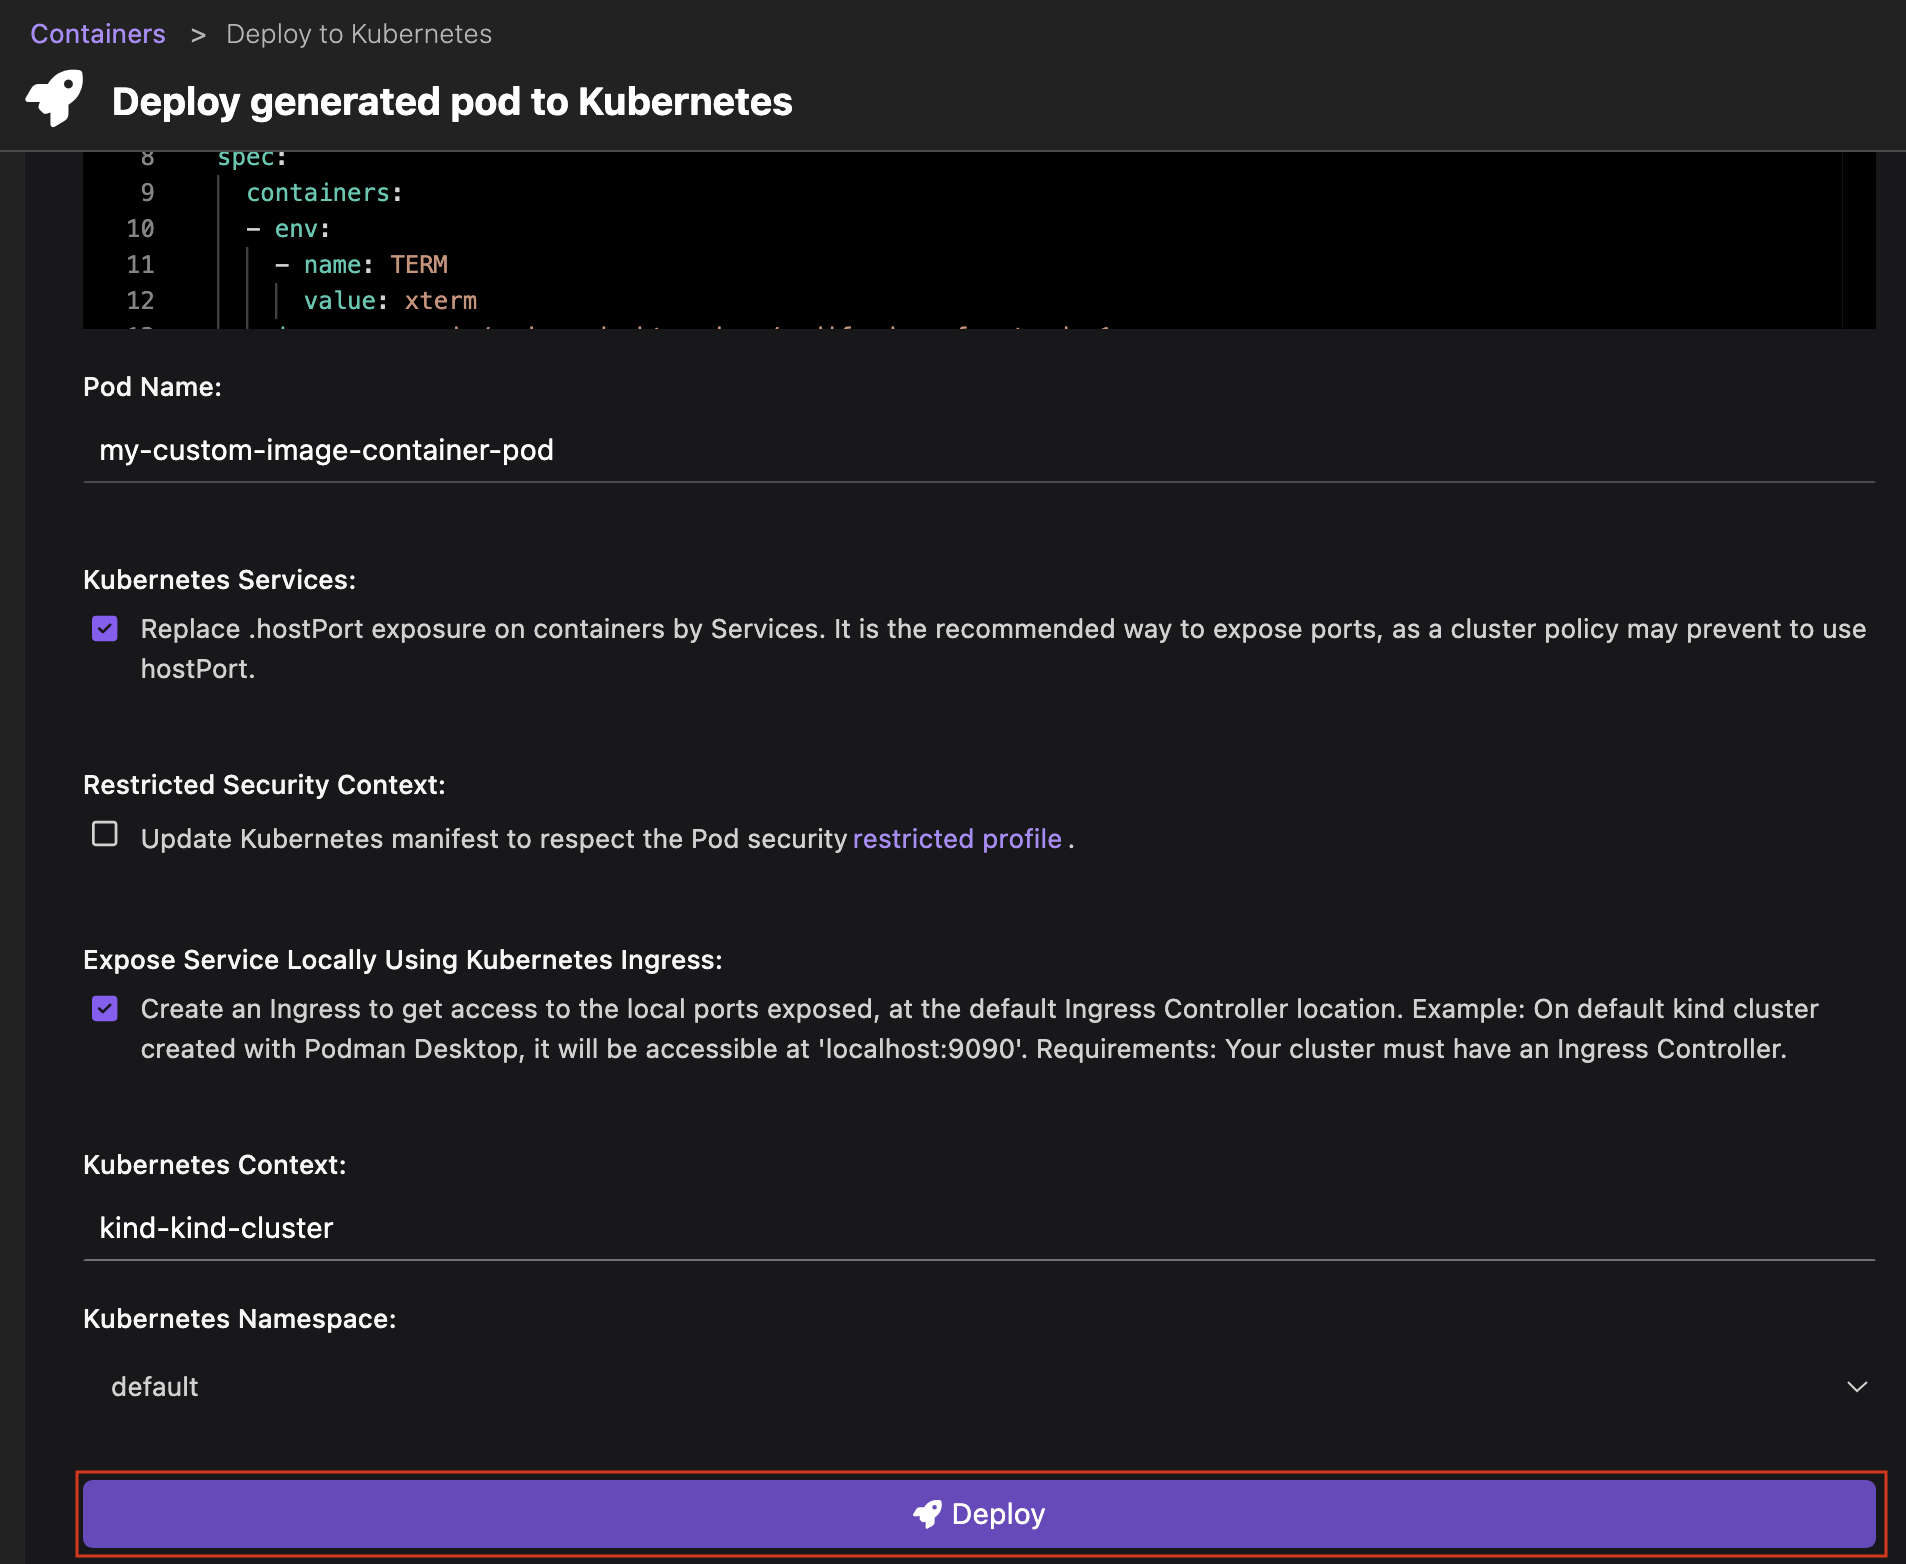The image size is (1906, 1564).
Task: Enable the Restricted Security Context checkbox
Action: (105, 834)
